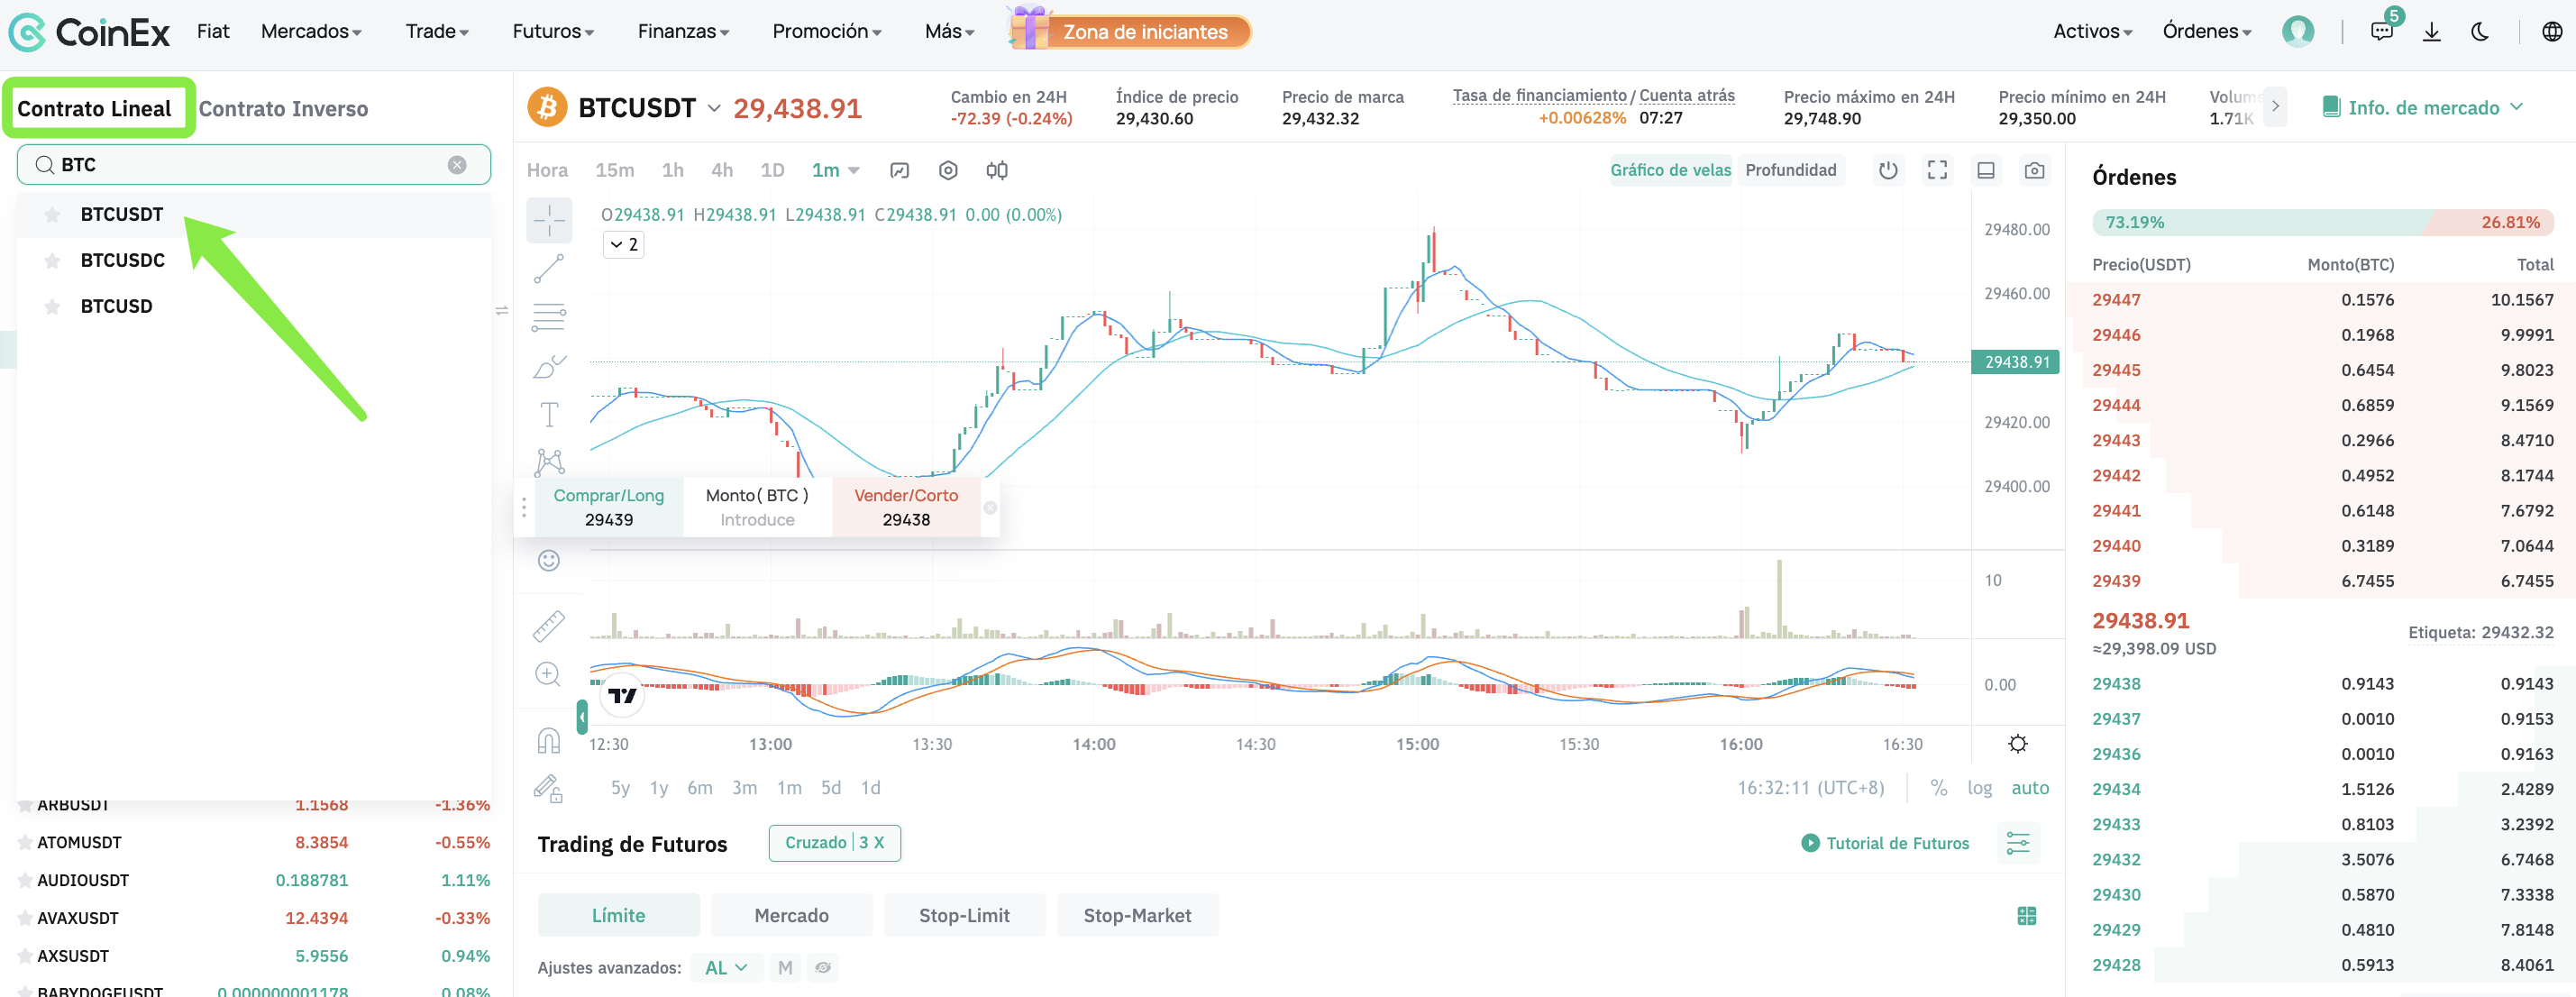Image resolution: width=2576 pixels, height=997 pixels.
Task: Favorite BTCUSDT with star icon
Action: point(52,214)
